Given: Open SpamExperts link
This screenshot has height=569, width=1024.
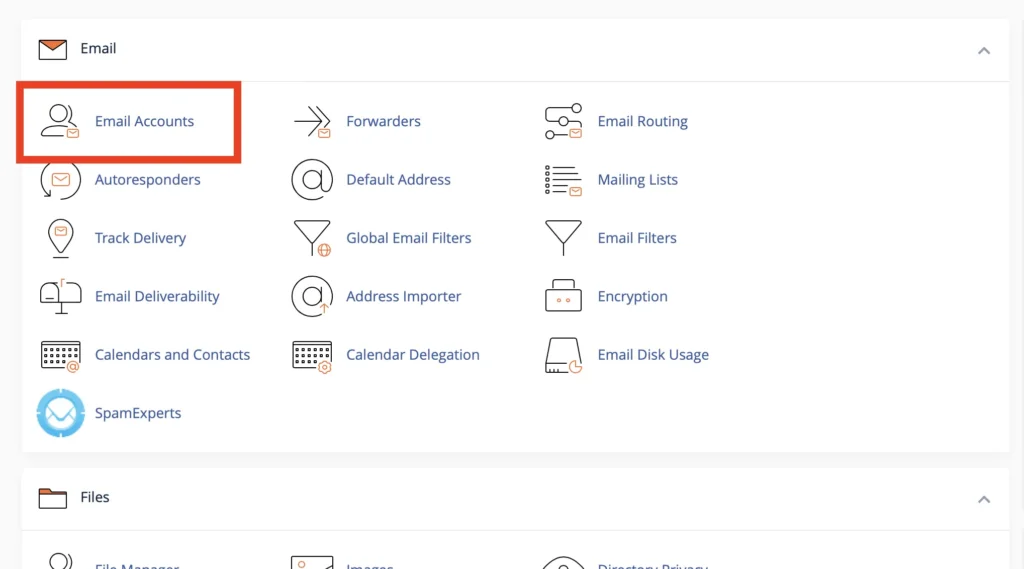Looking at the screenshot, I should click(138, 414).
